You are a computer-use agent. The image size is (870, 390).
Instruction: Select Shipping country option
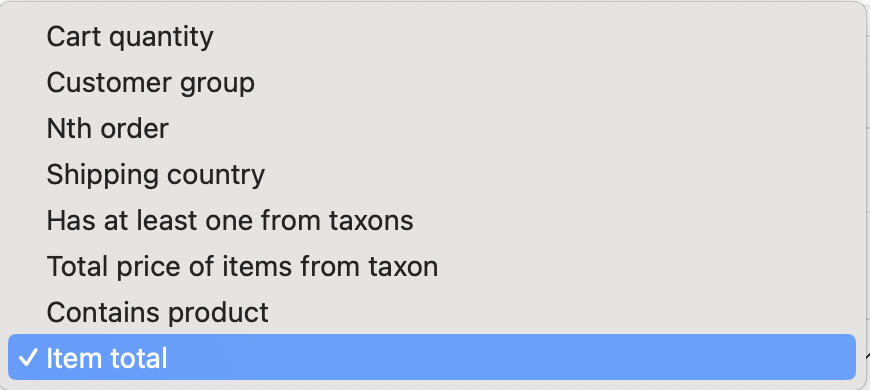432,175
